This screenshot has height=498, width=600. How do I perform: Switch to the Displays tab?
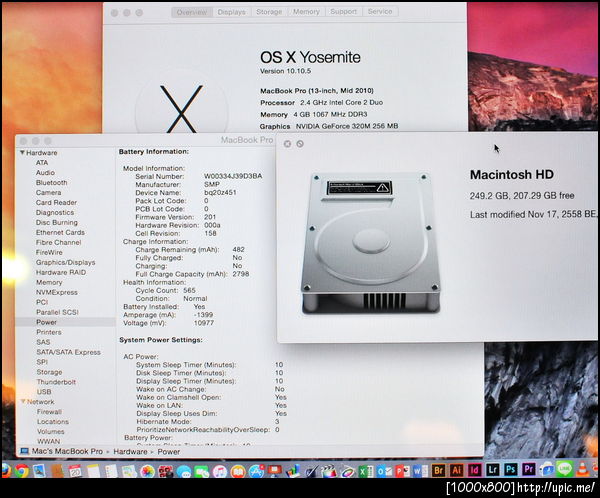pos(232,12)
